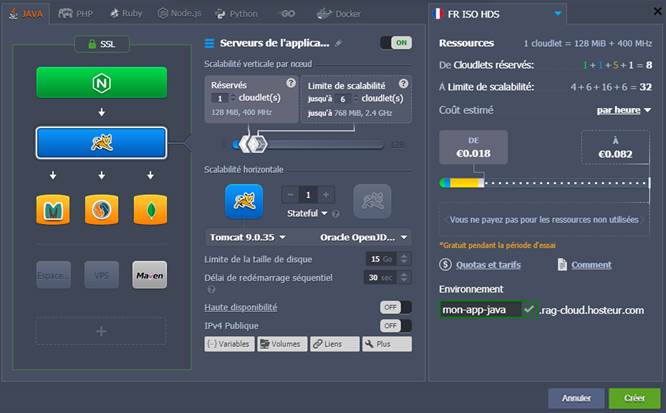Open the par heure cost period dropdown

tap(622, 110)
